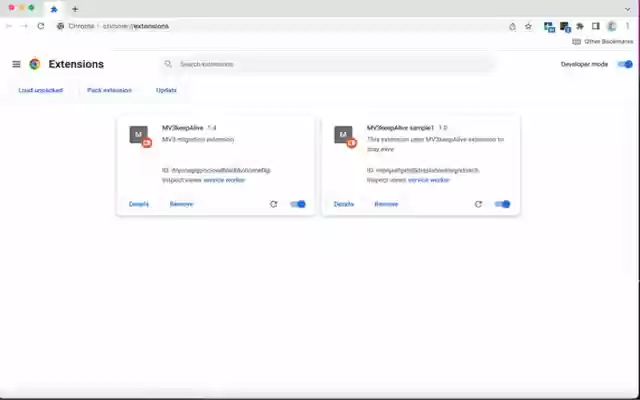Image resolution: width=640 pixels, height=400 pixels.
Task: Click the ID line of MV3keepAlive sample1 card
Action: click(423, 170)
